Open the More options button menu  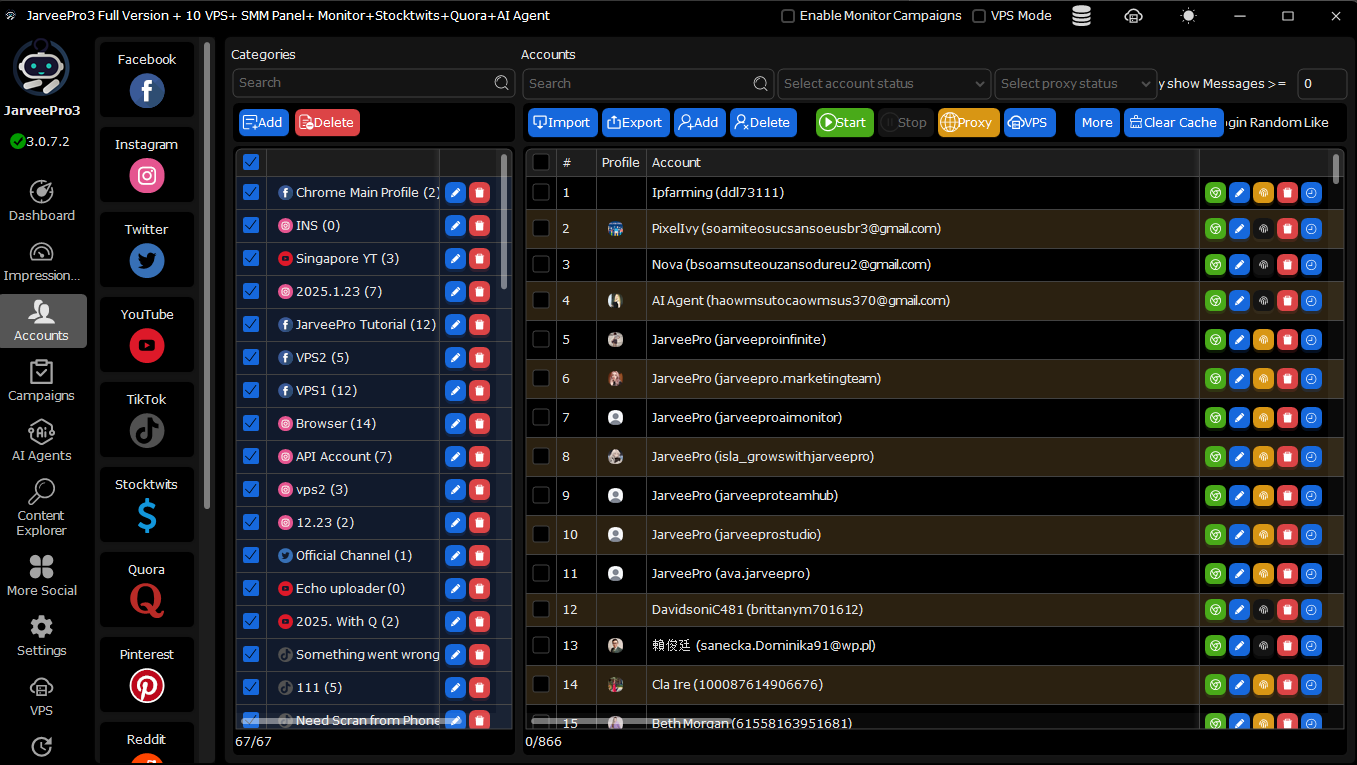click(x=1097, y=123)
